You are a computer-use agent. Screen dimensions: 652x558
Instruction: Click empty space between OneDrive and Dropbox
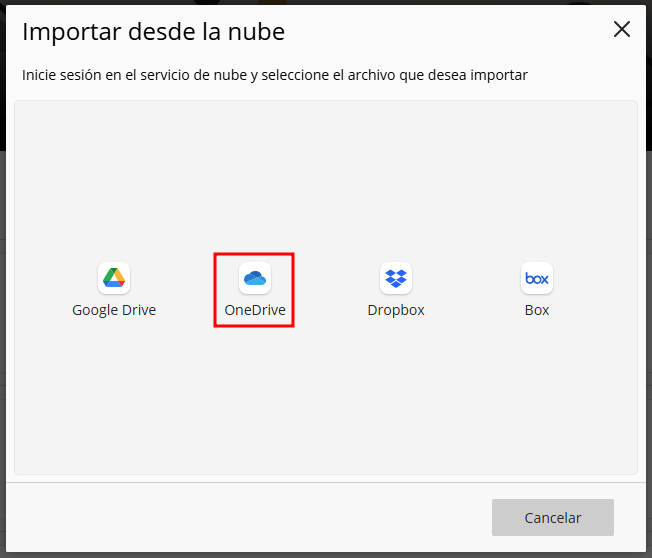[x=328, y=290]
